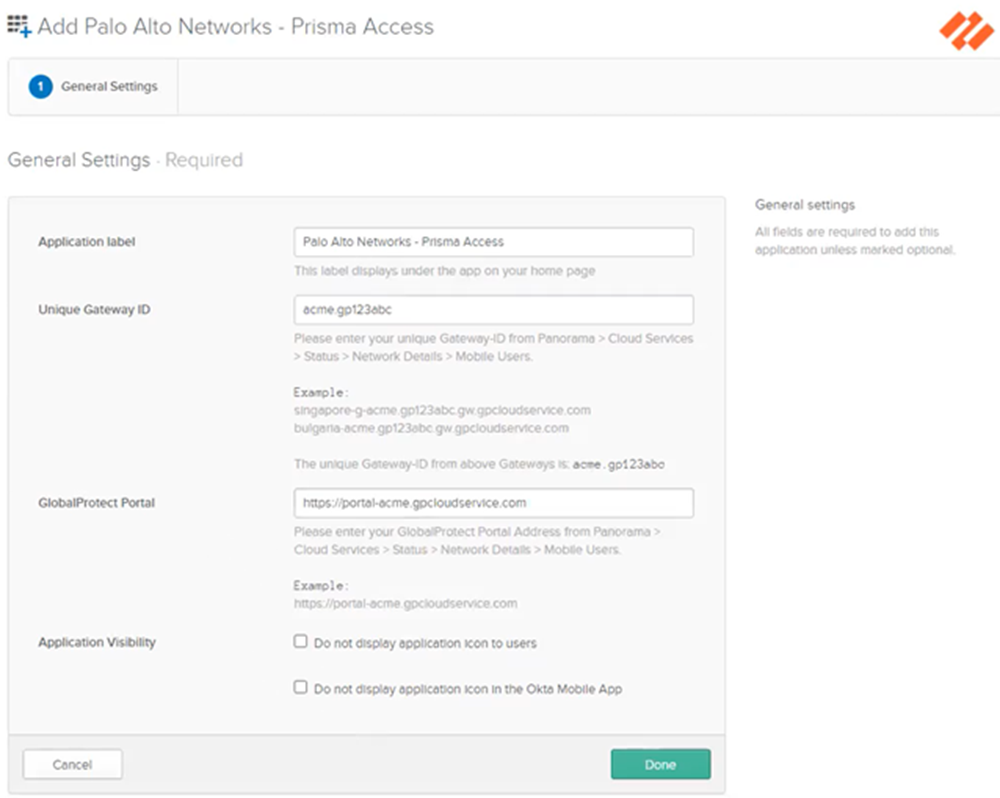Screen dimensions: 1000x798
Task: Focus the Application label text field
Action: (493, 242)
